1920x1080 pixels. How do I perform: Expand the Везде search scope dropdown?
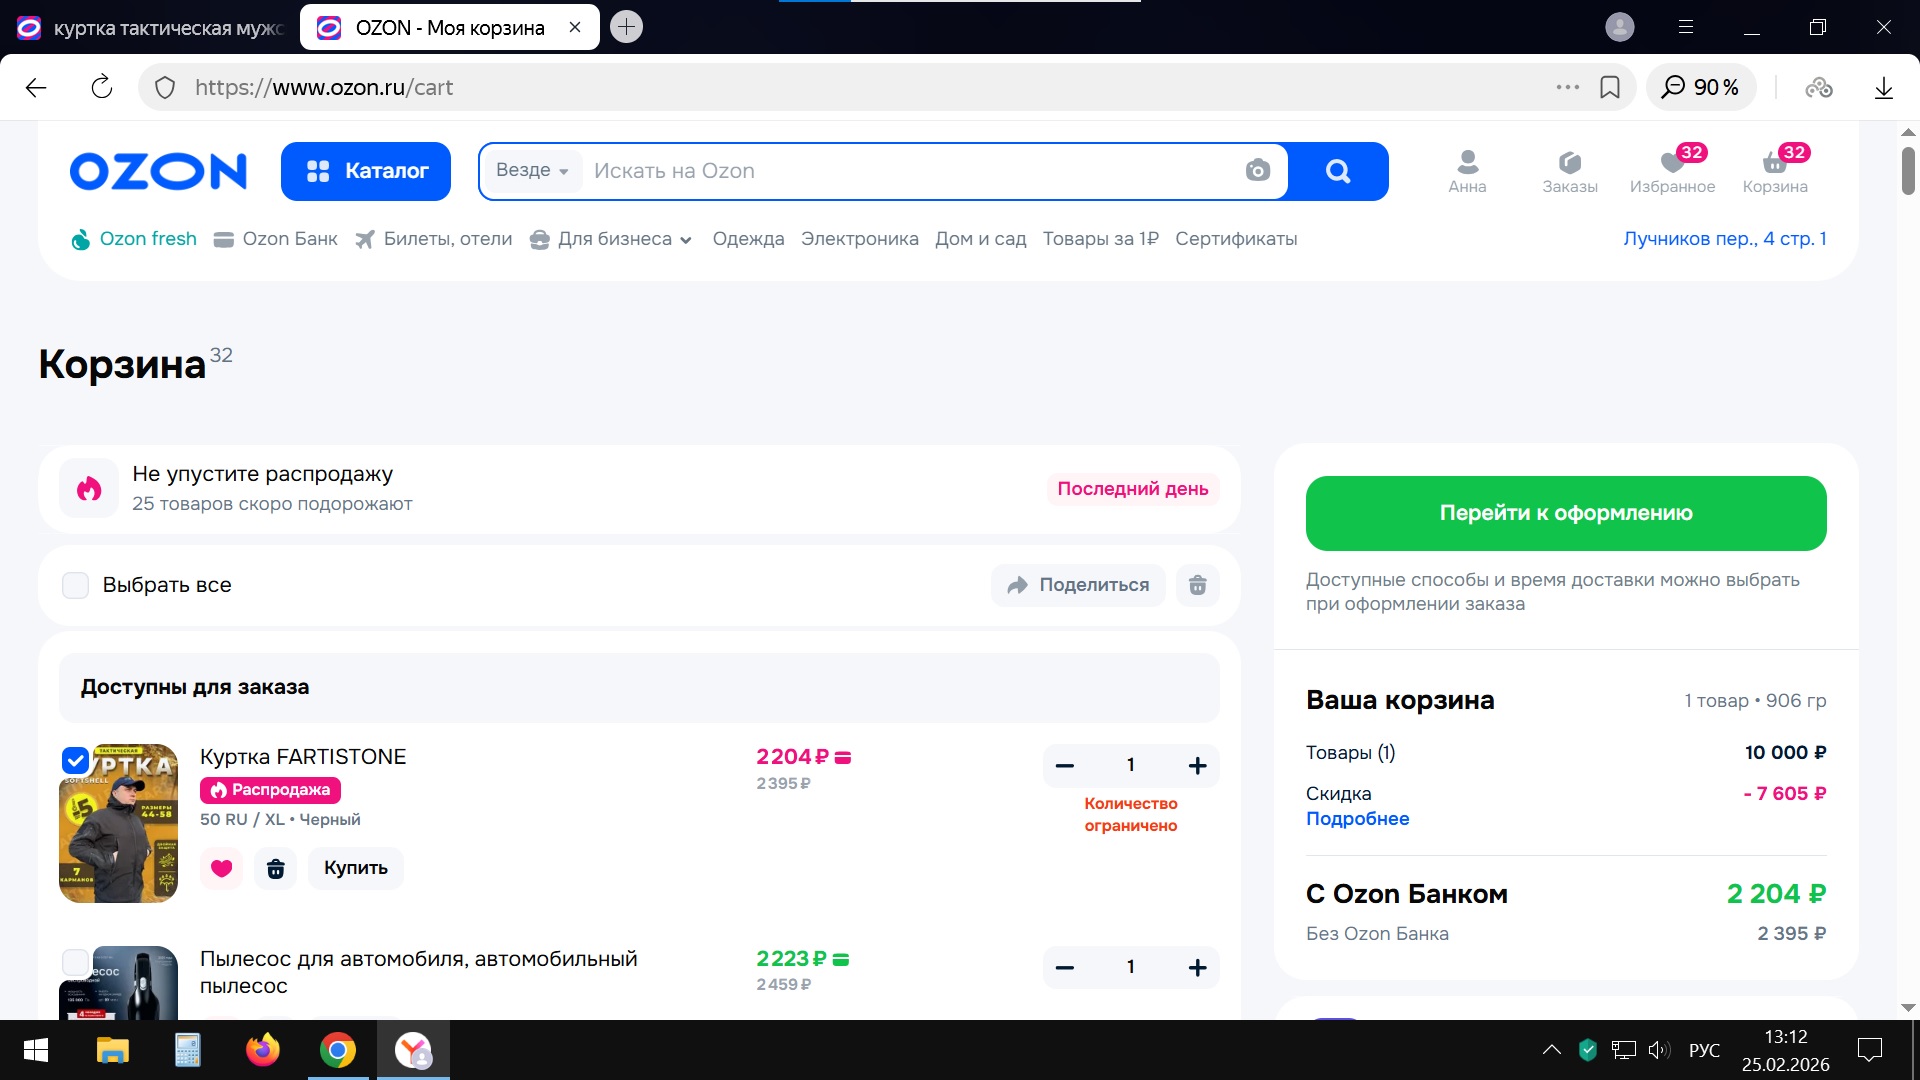pos(532,171)
